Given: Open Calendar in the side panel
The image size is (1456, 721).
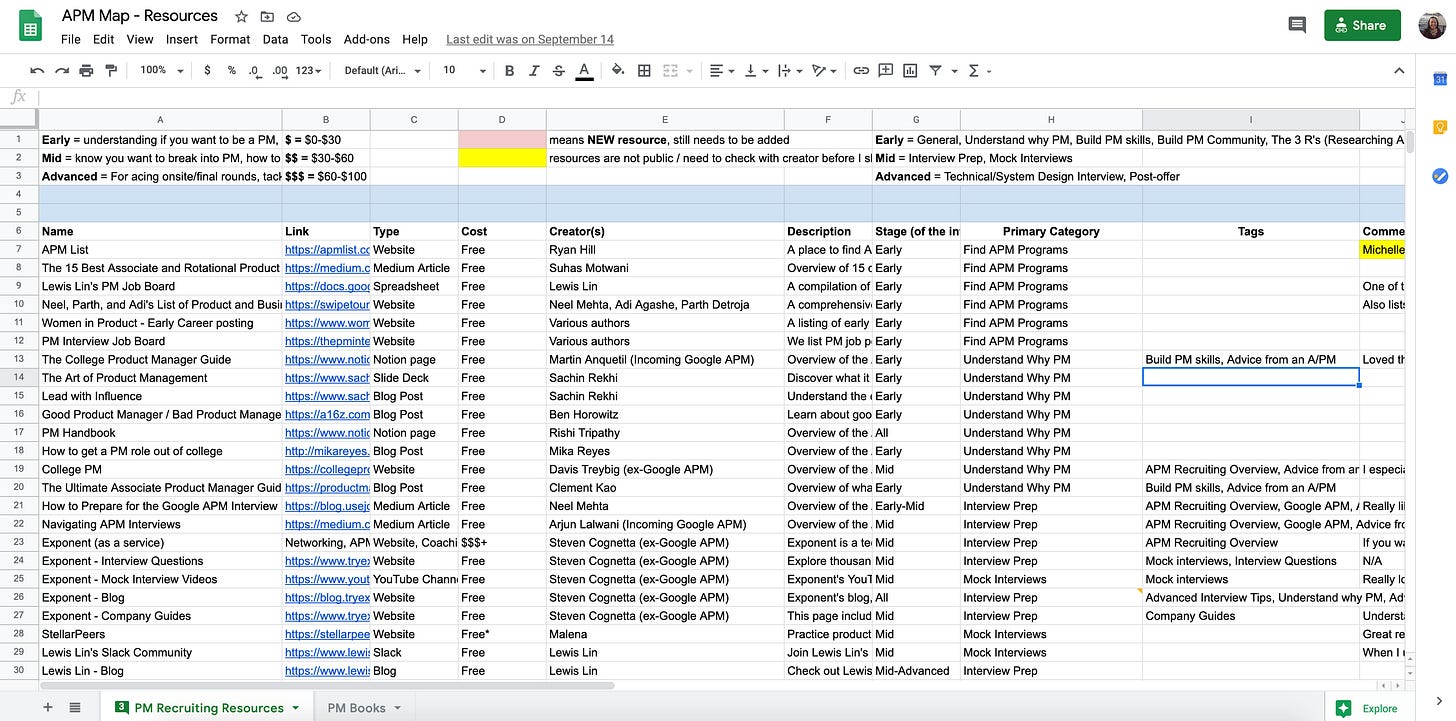Looking at the screenshot, I should (x=1440, y=79).
